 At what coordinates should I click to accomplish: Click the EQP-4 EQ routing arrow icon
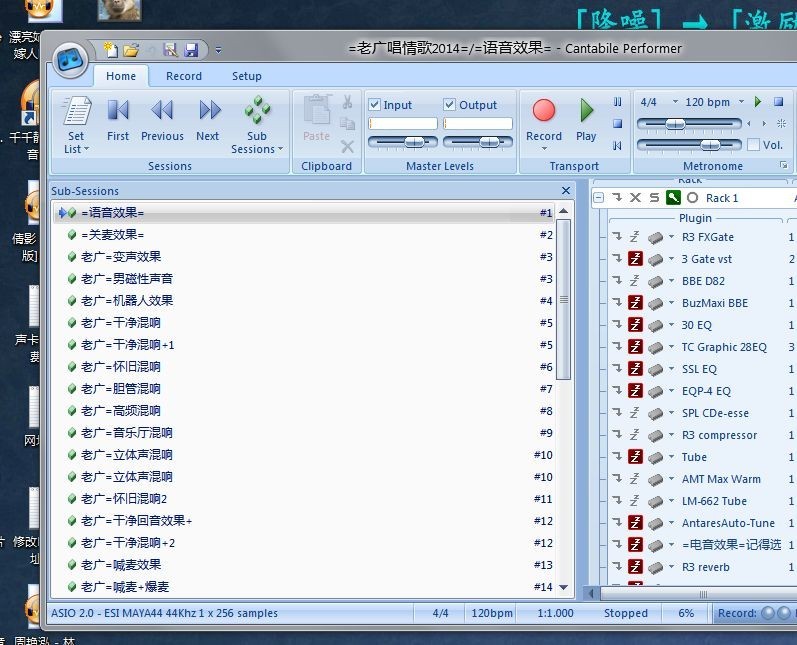[x=617, y=391]
